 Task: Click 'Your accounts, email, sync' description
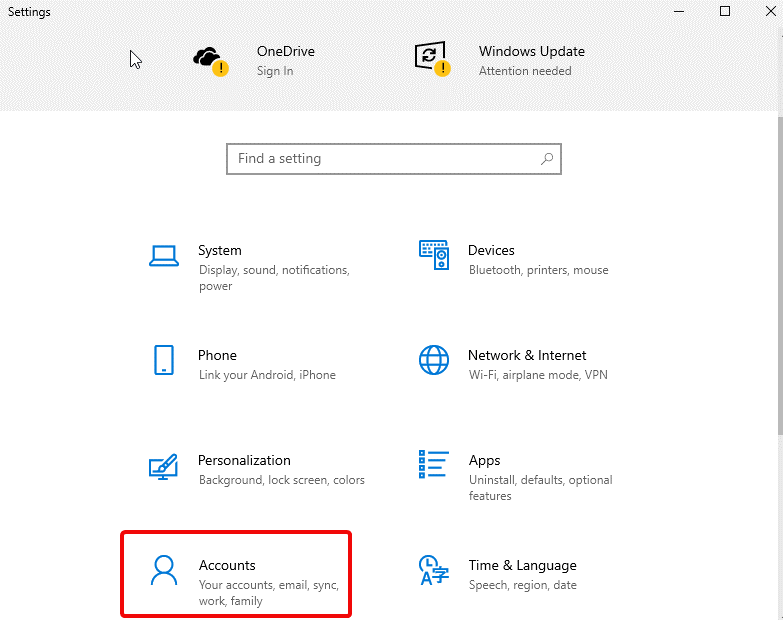(269, 593)
